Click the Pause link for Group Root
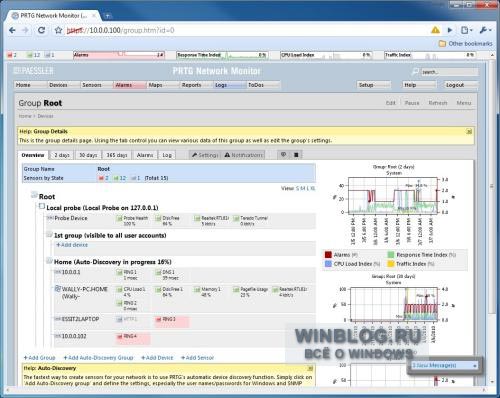The width and height of the screenshot is (500, 398). pyautogui.click(x=412, y=103)
